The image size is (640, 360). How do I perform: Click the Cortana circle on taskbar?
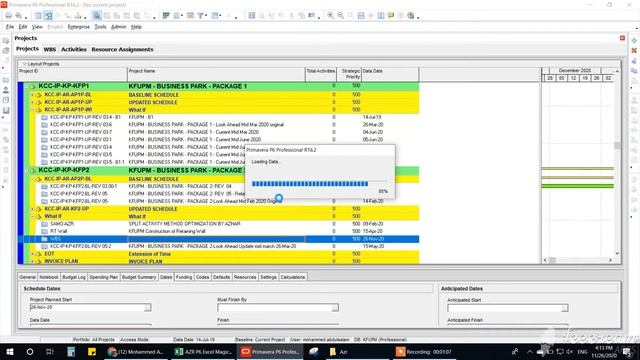[30, 351]
